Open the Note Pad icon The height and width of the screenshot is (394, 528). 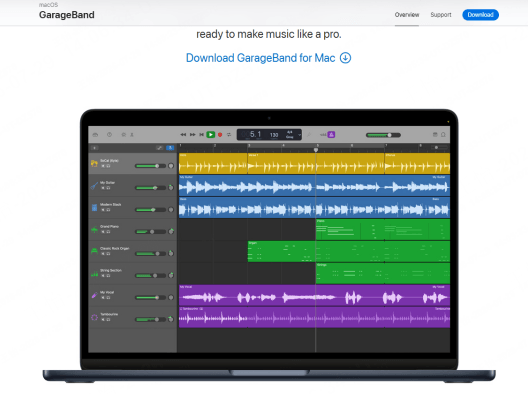[x=435, y=135]
